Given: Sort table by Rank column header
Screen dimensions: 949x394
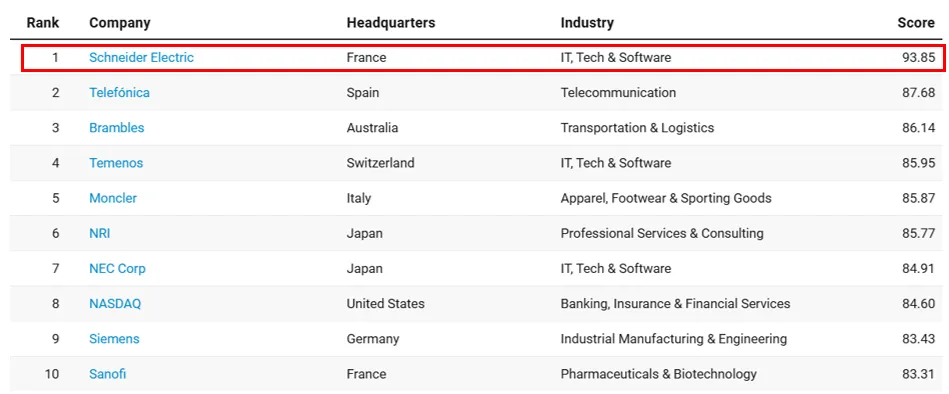Looking at the screenshot, I should tap(43, 23).
